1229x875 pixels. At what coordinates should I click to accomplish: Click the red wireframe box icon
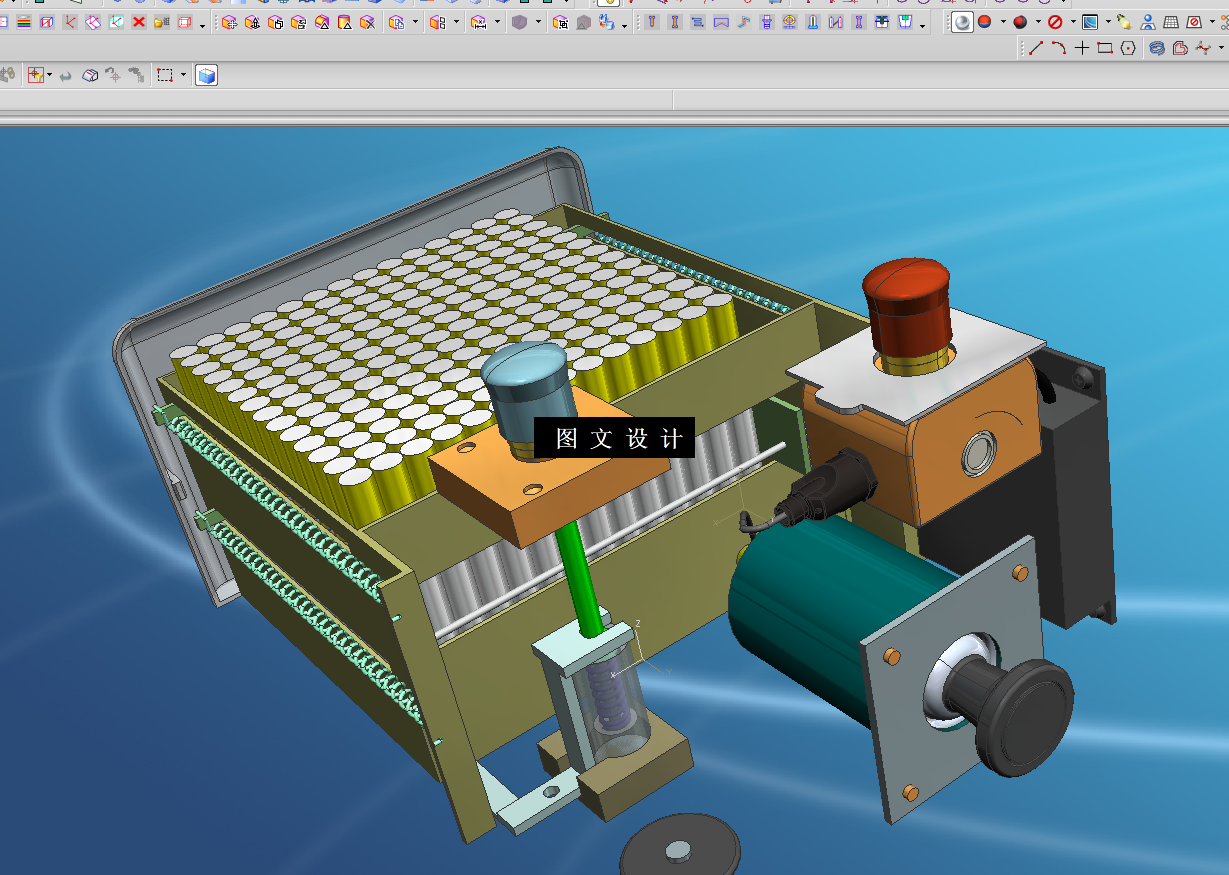click(184, 22)
